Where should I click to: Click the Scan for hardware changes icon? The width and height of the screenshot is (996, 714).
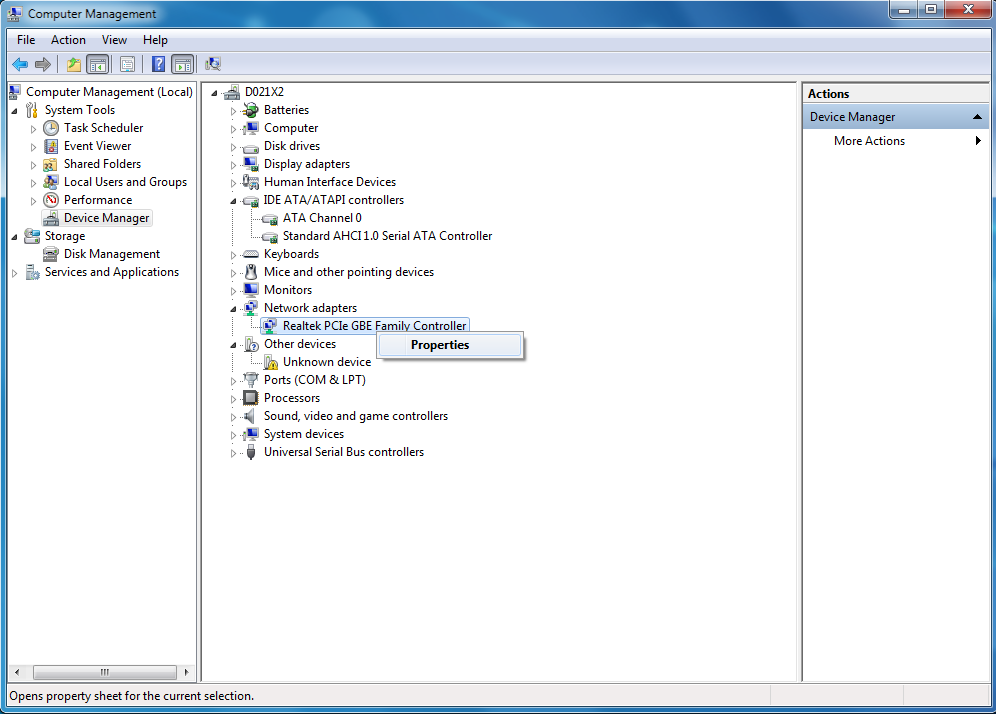tap(213, 64)
